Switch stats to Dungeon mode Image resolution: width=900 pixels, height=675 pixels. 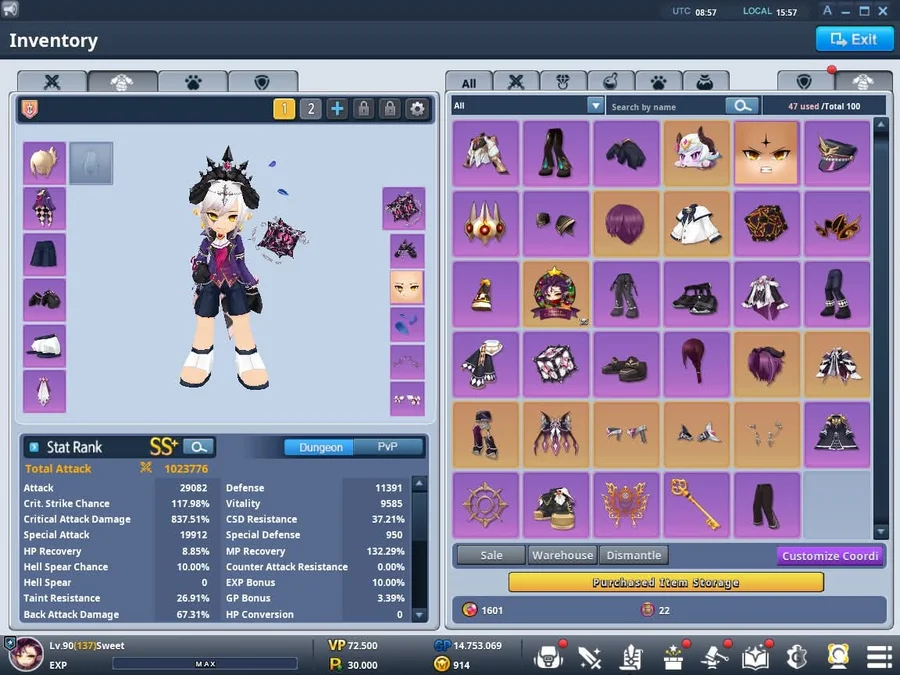pyautogui.click(x=320, y=447)
